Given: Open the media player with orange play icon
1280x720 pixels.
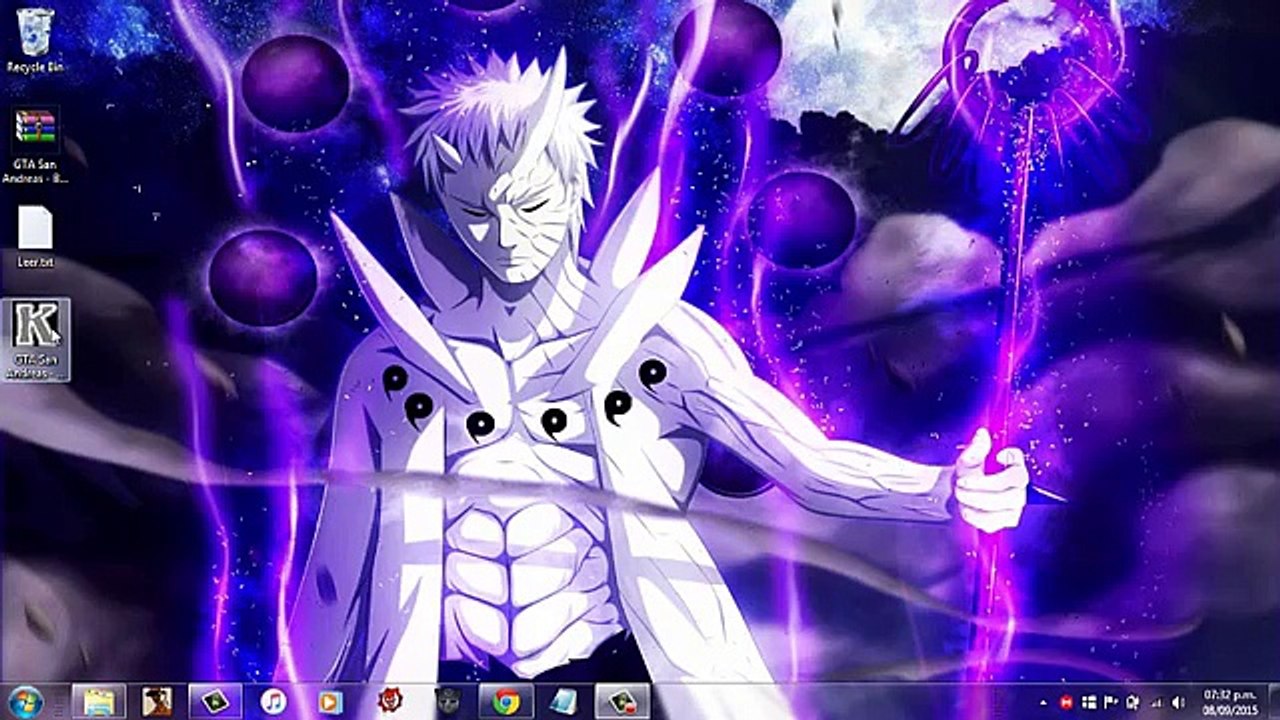Looking at the screenshot, I should tap(330, 702).
